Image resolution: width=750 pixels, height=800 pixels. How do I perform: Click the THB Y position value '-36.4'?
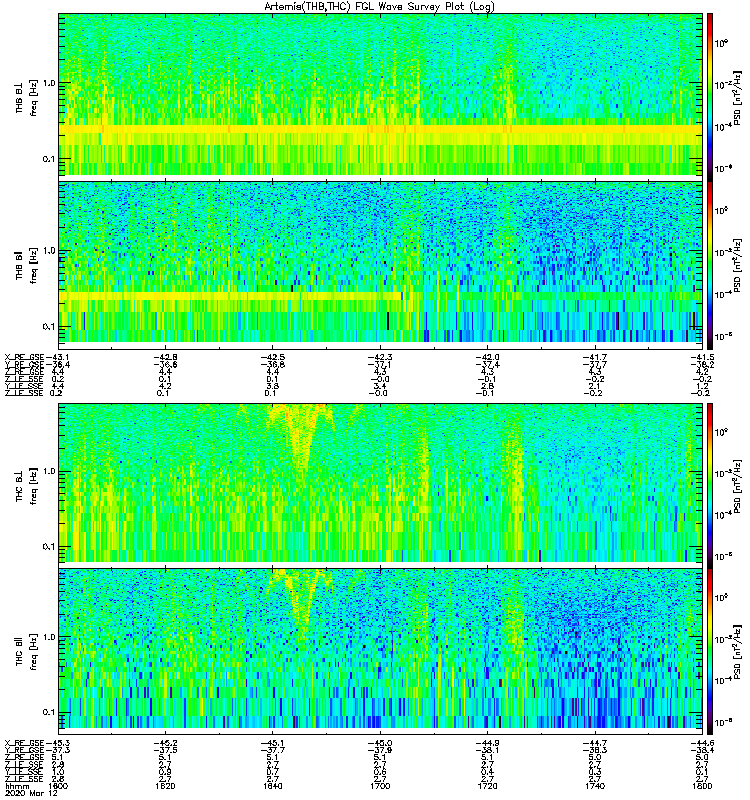click(58, 364)
